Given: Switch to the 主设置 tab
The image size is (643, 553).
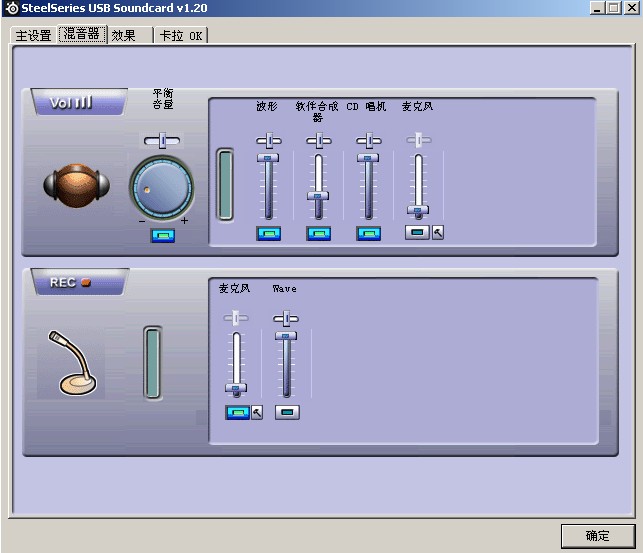Looking at the screenshot, I should click(33, 35).
